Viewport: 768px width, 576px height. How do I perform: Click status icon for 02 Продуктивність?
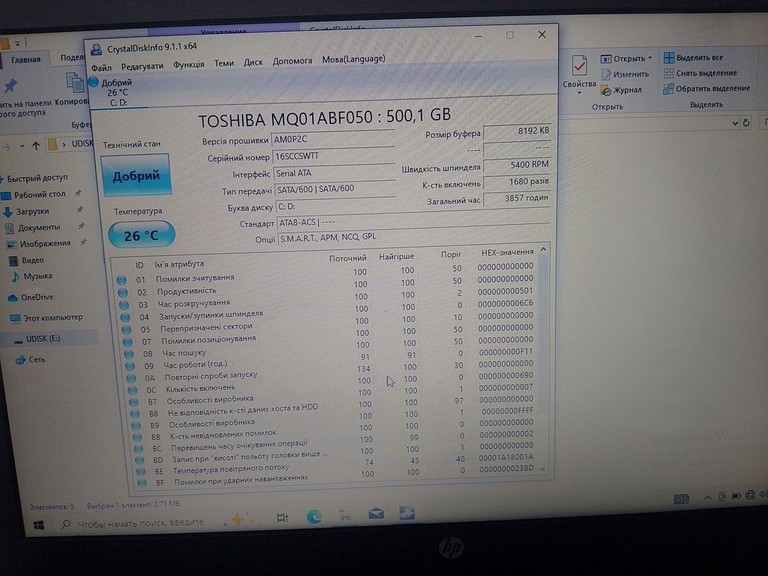122,292
